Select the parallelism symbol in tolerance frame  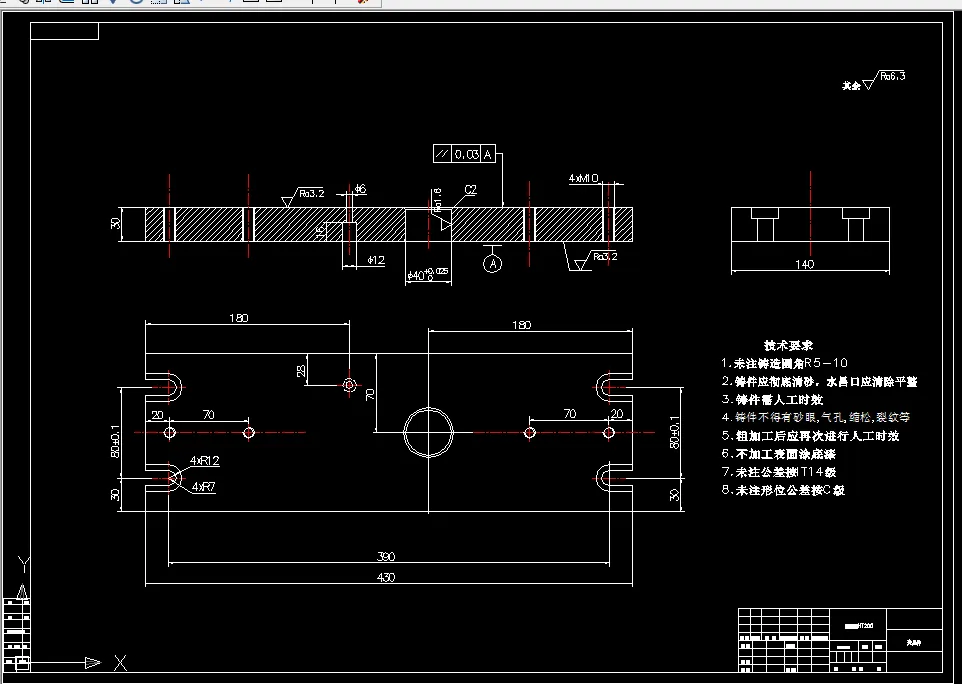(x=442, y=154)
